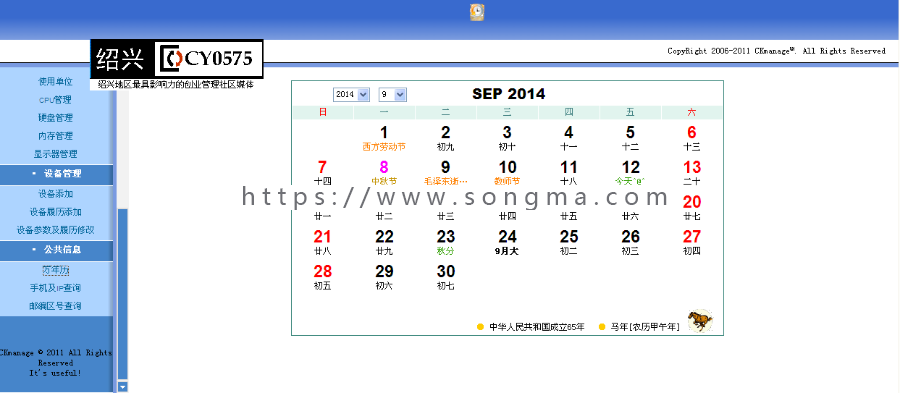Open 设备添加 link
Viewport: 900px width, 393px height.
[x=56, y=194]
